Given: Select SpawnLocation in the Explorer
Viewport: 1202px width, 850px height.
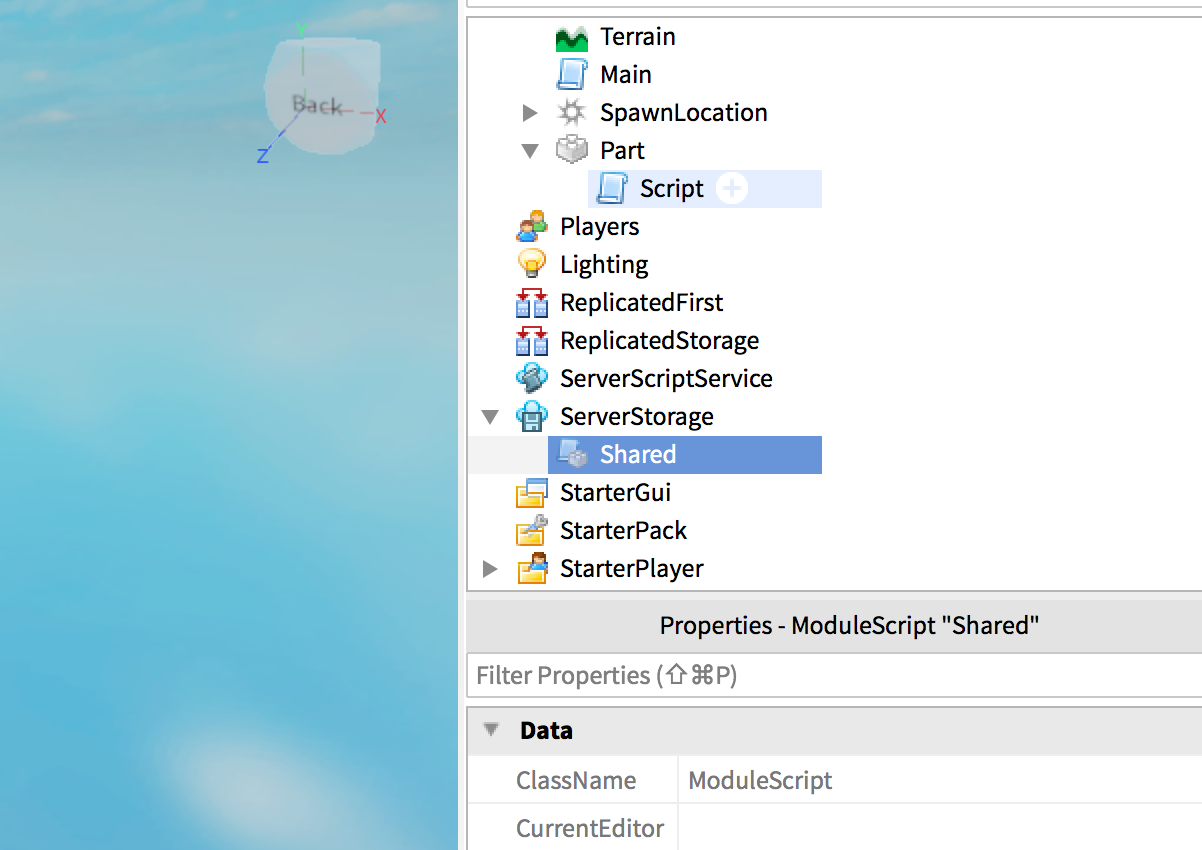Looking at the screenshot, I should click(x=684, y=113).
